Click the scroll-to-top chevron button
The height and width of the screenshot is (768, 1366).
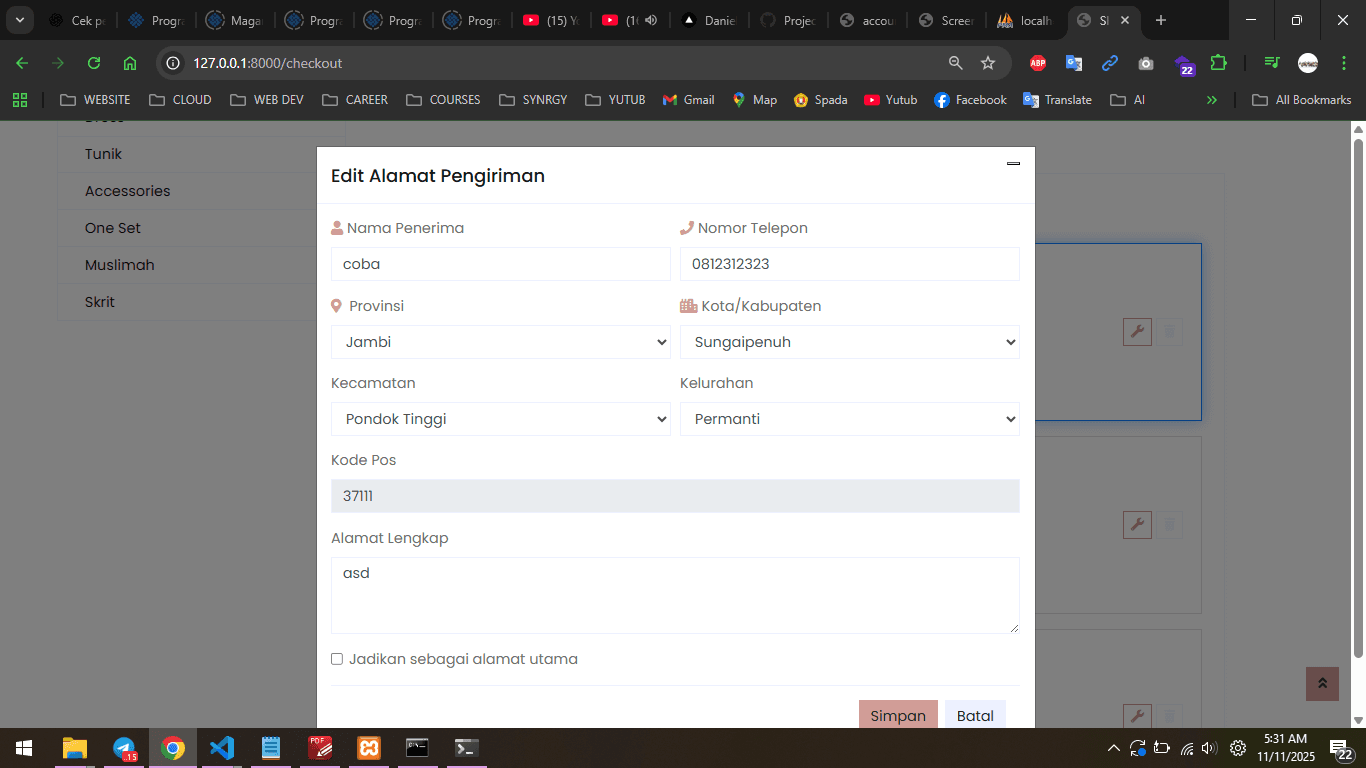tap(1322, 683)
